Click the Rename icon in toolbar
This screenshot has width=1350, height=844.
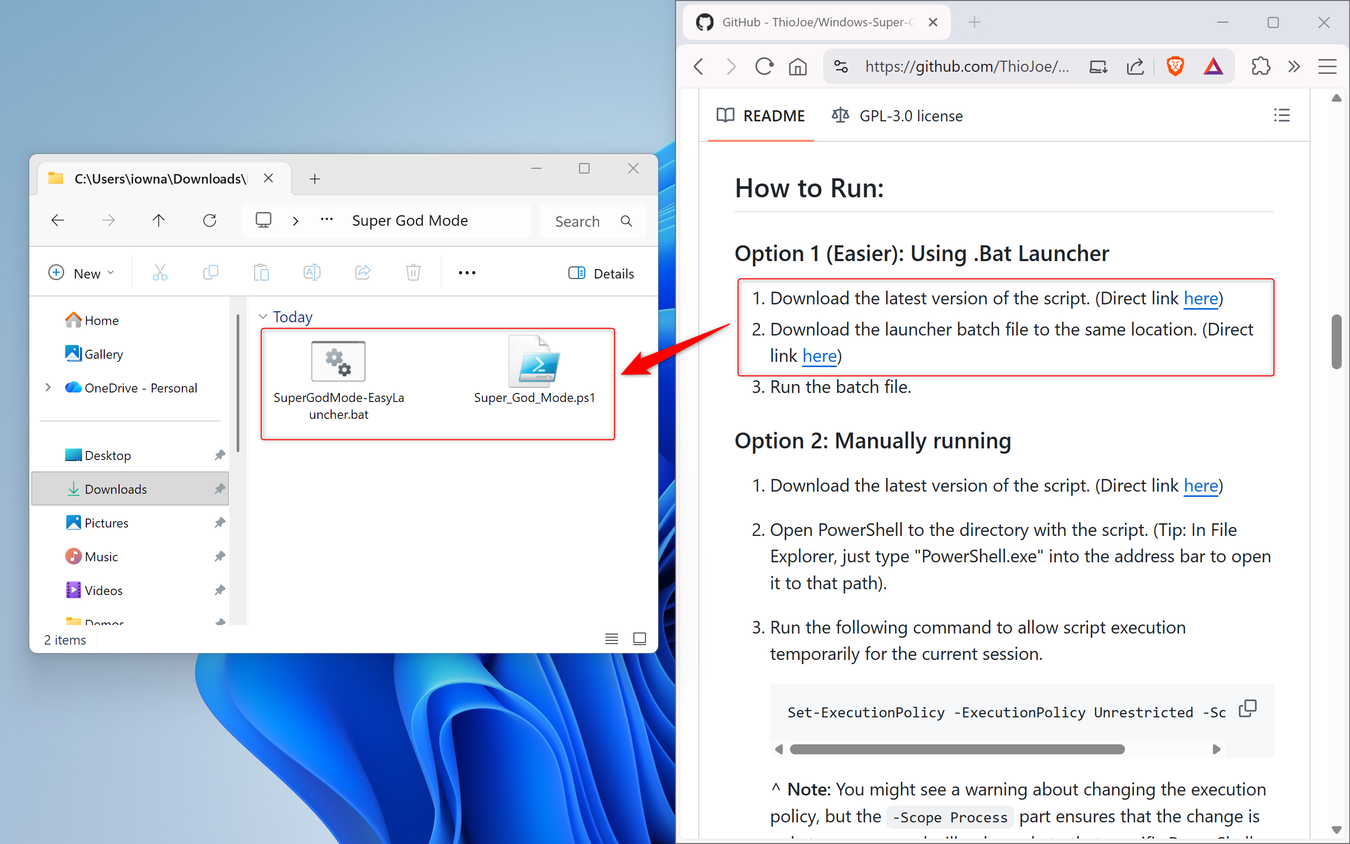312,273
